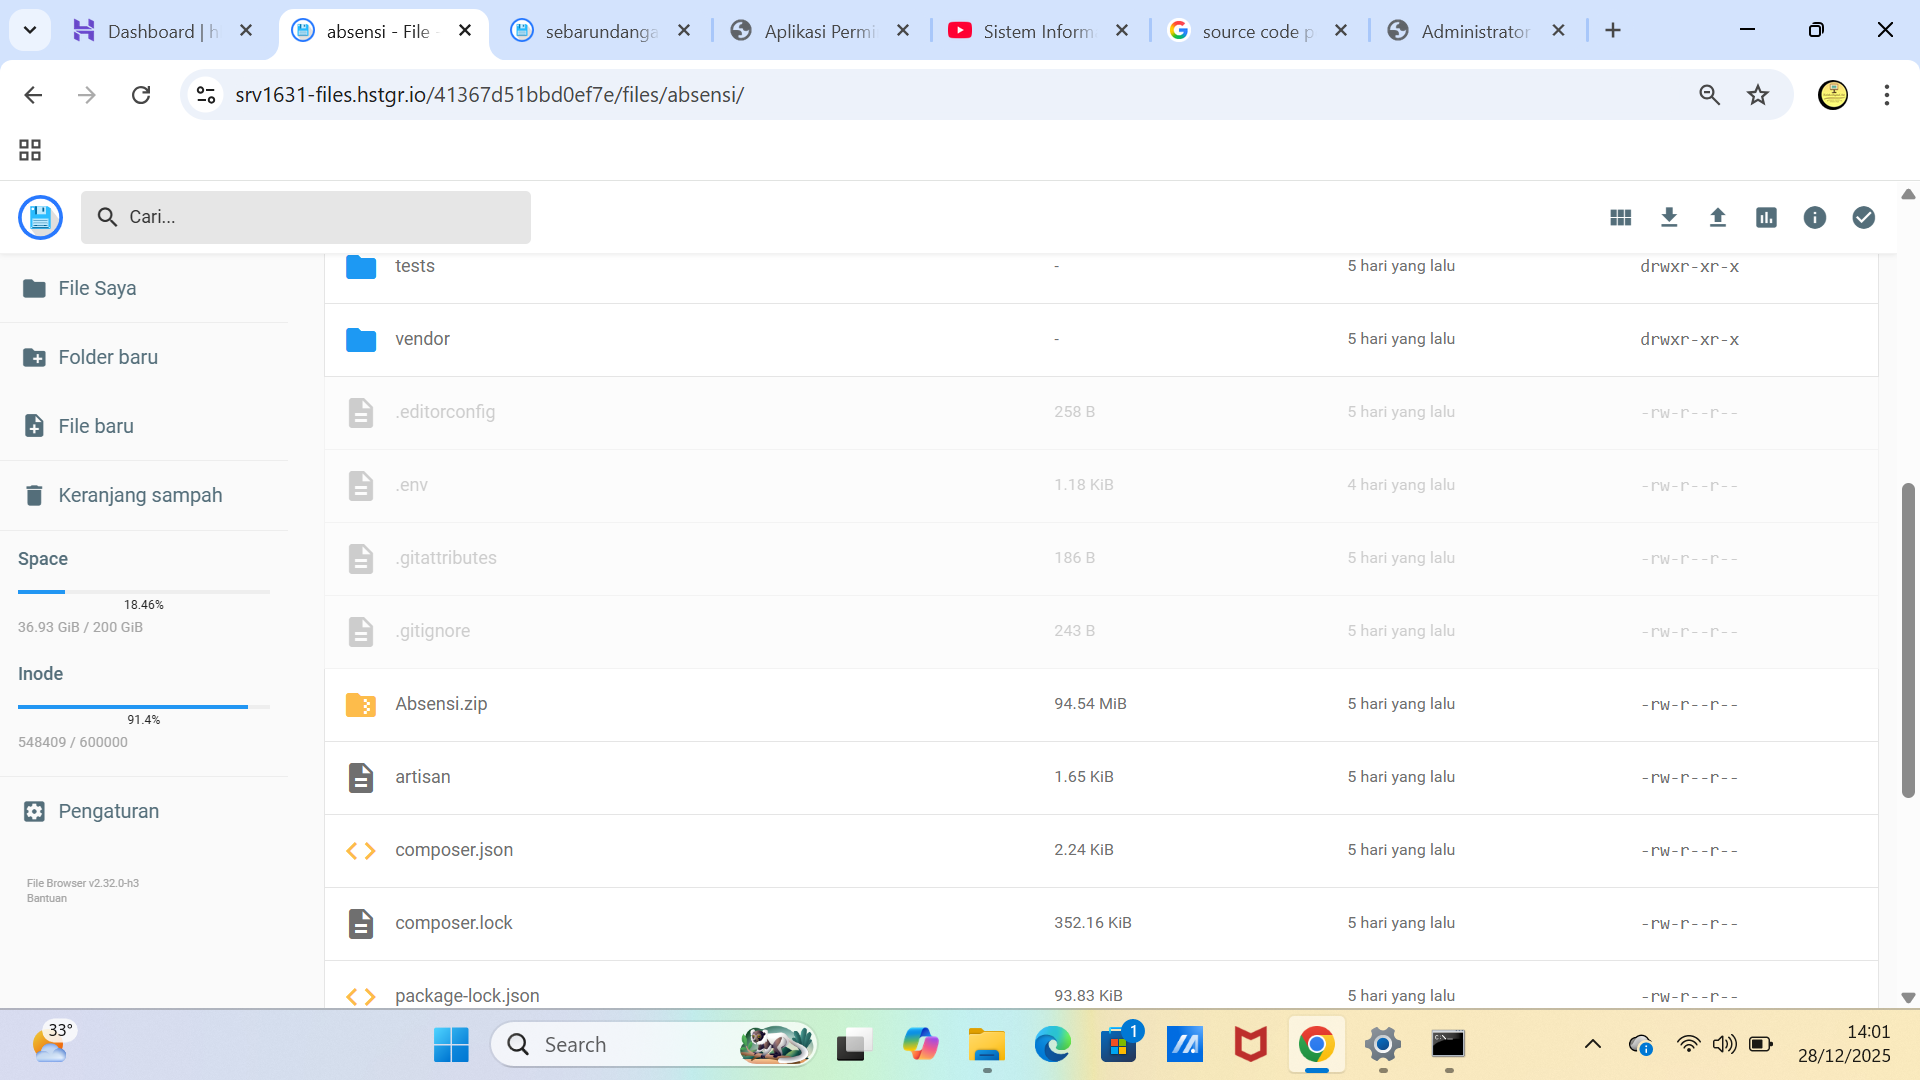Toggle multiple selection checkmark icon

pyautogui.click(x=1863, y=218)
